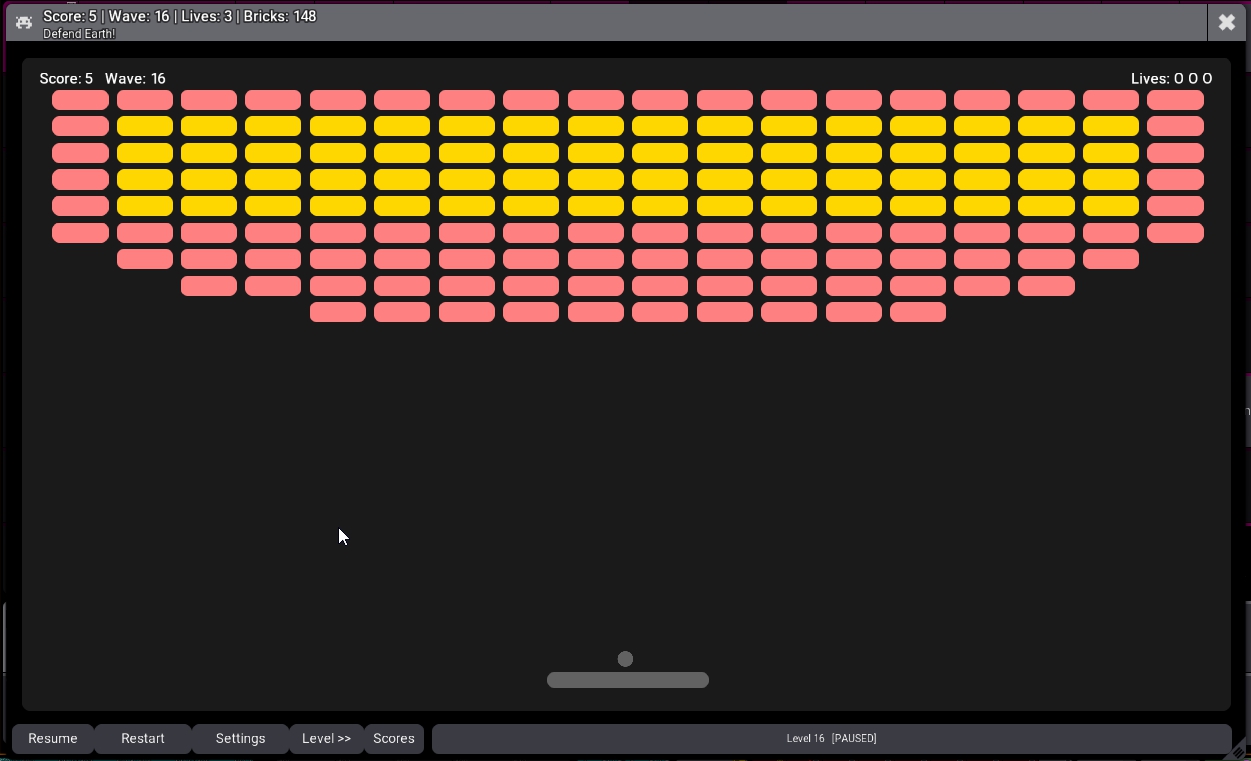The height and width of the screenshot is (761, 1251).
Task: Click the gray ball above the paddle
Action: (x=625, y=659)
